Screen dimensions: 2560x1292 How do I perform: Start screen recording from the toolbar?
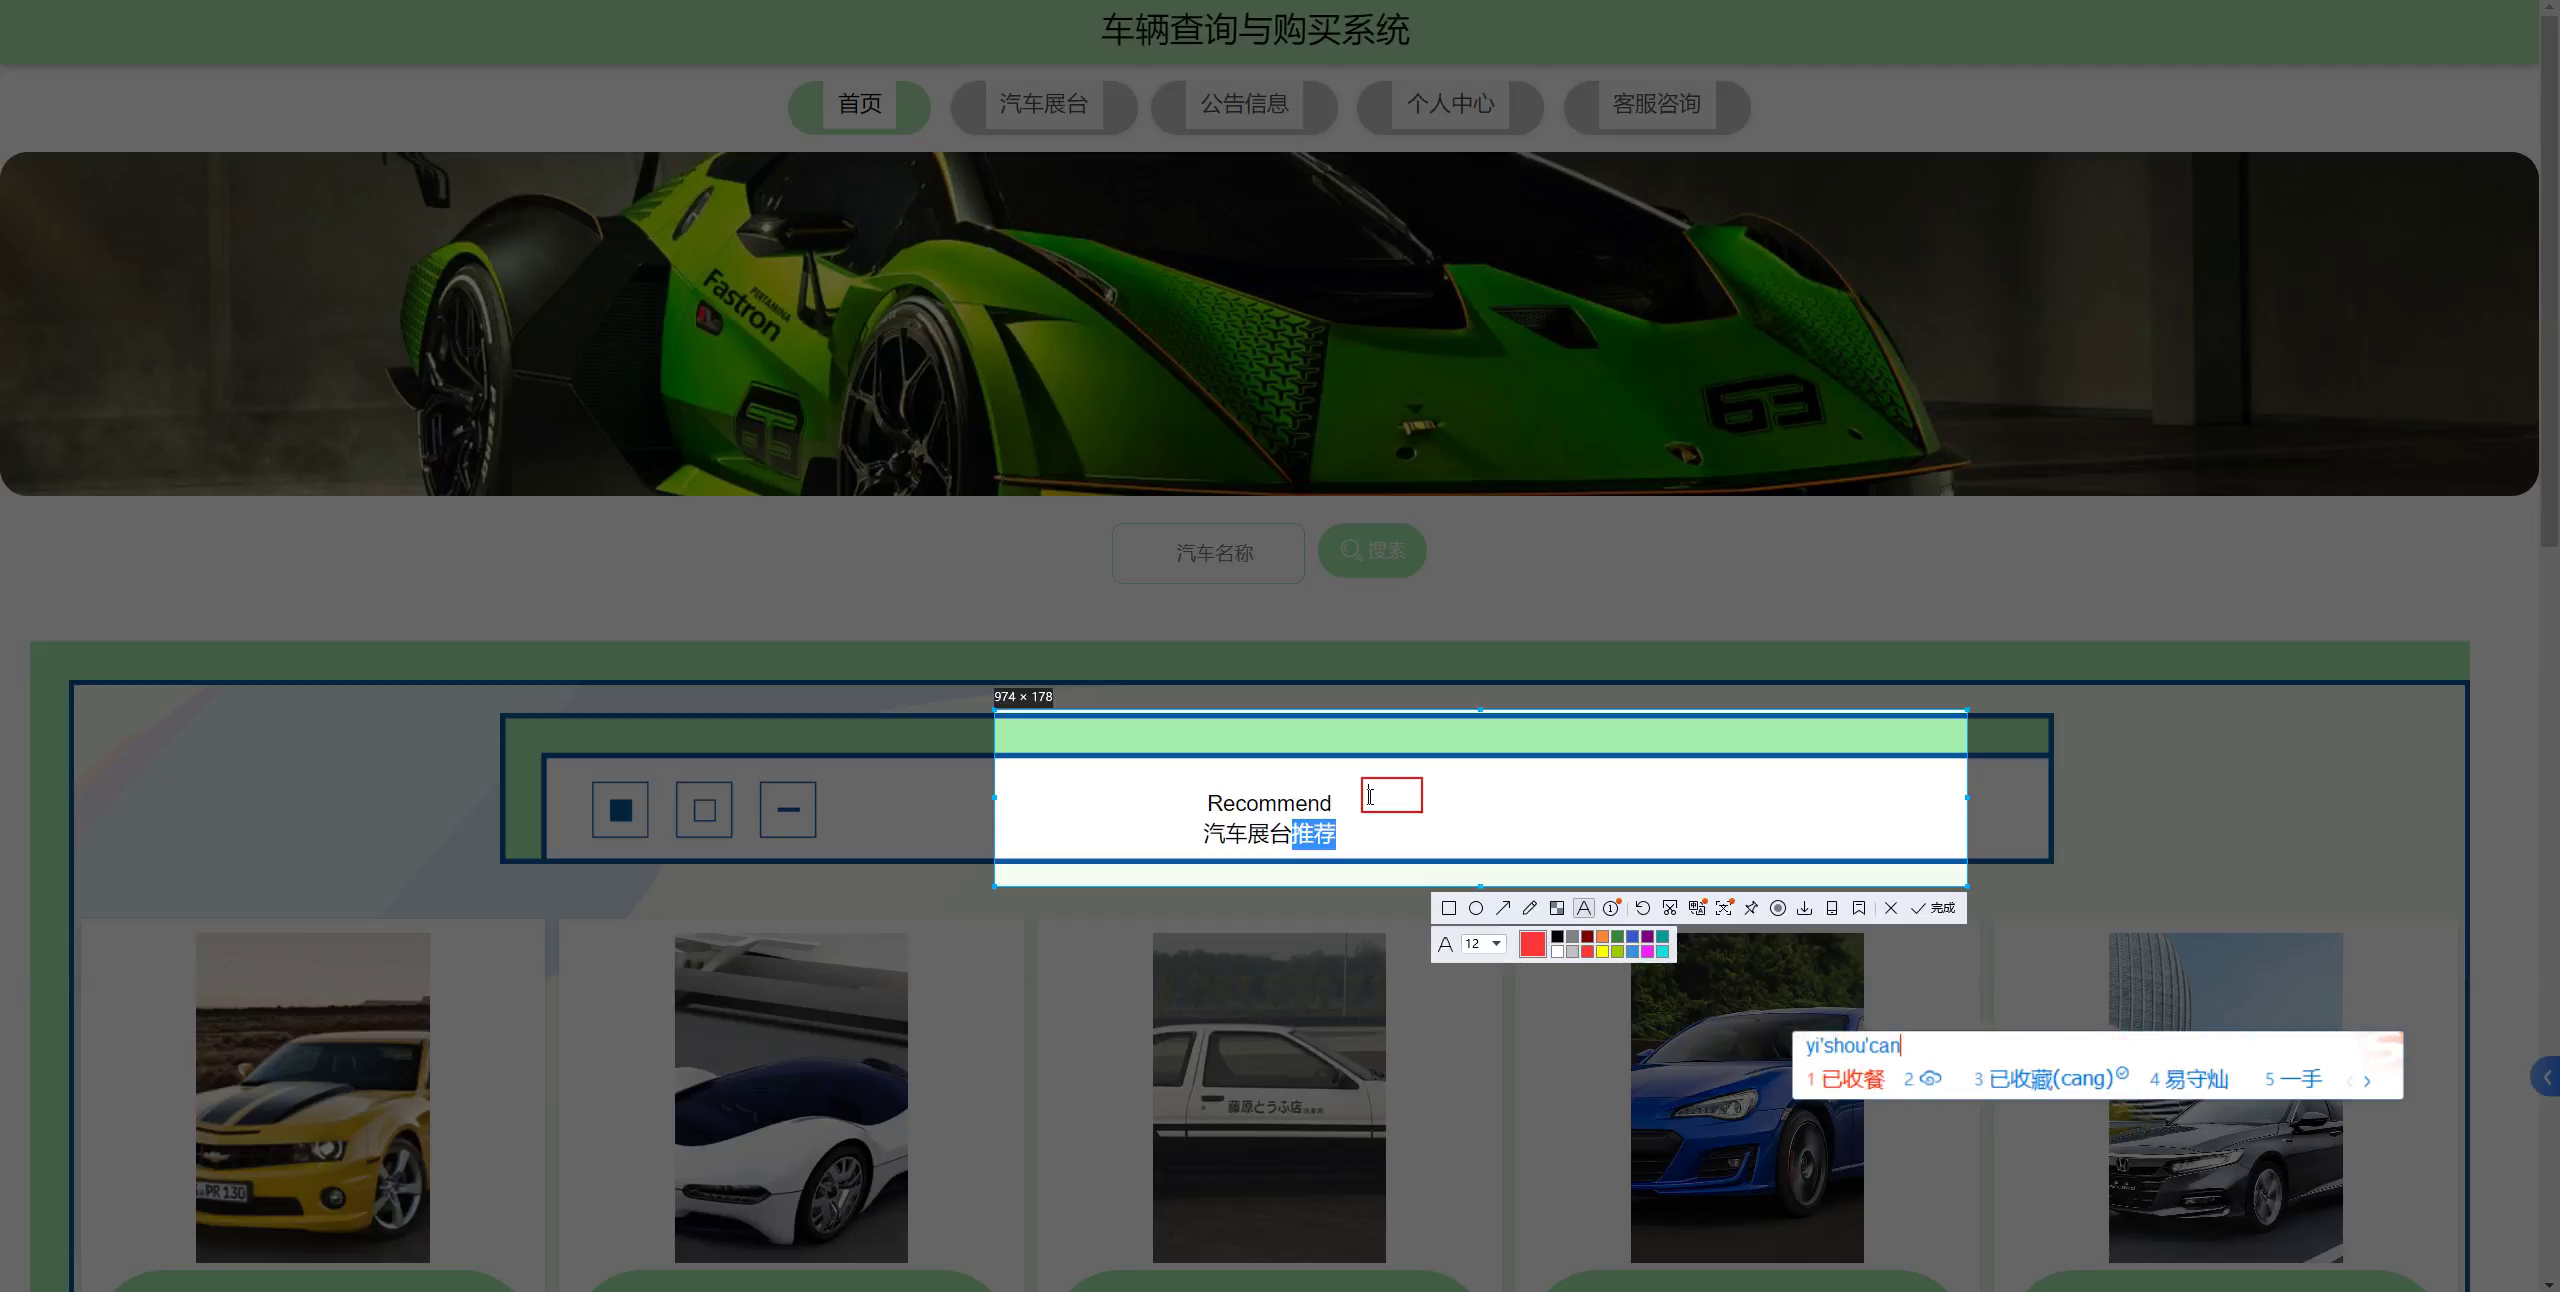coord(1778,908)
